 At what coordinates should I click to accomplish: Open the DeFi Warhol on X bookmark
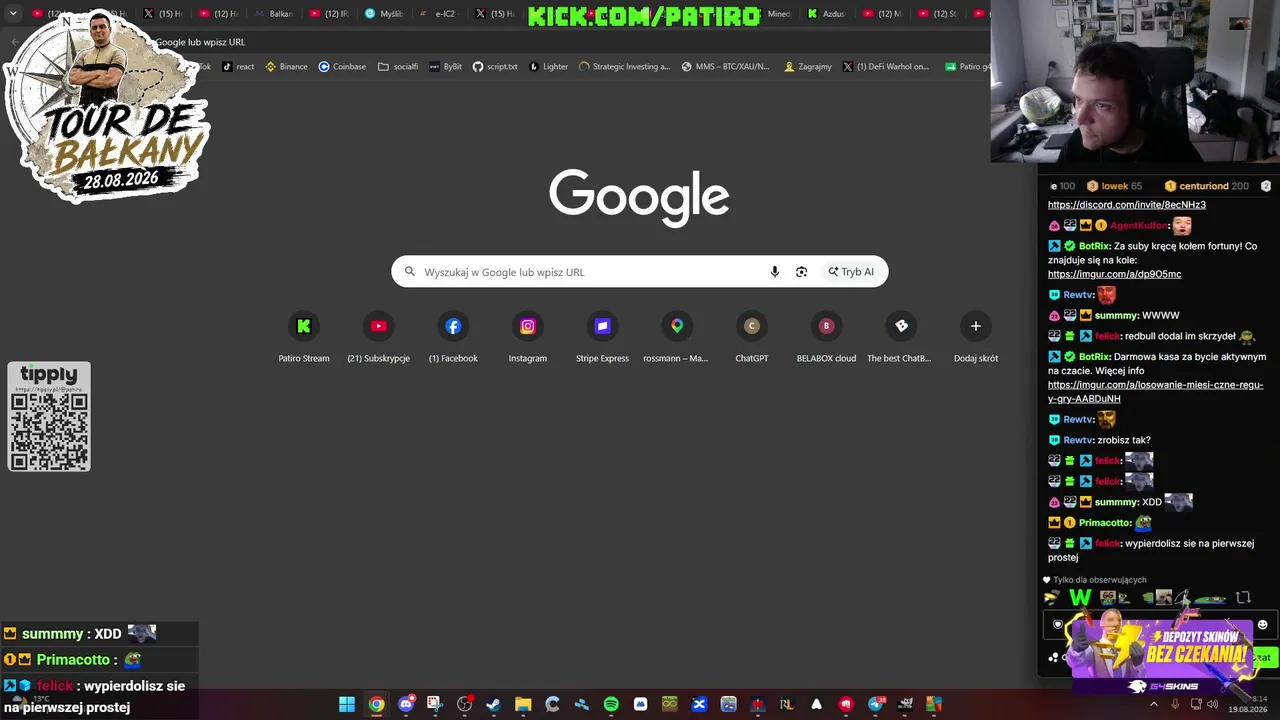tap(886, 67)
